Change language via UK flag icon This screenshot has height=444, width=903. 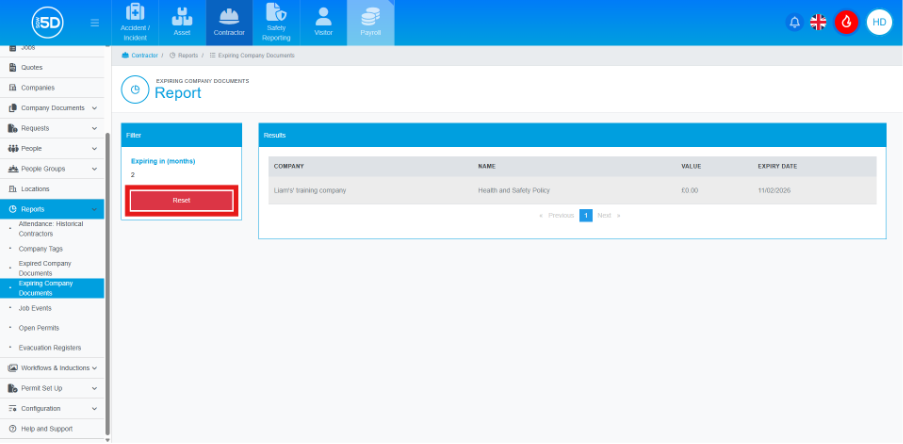pyautogui.click(x=818, y=22)
